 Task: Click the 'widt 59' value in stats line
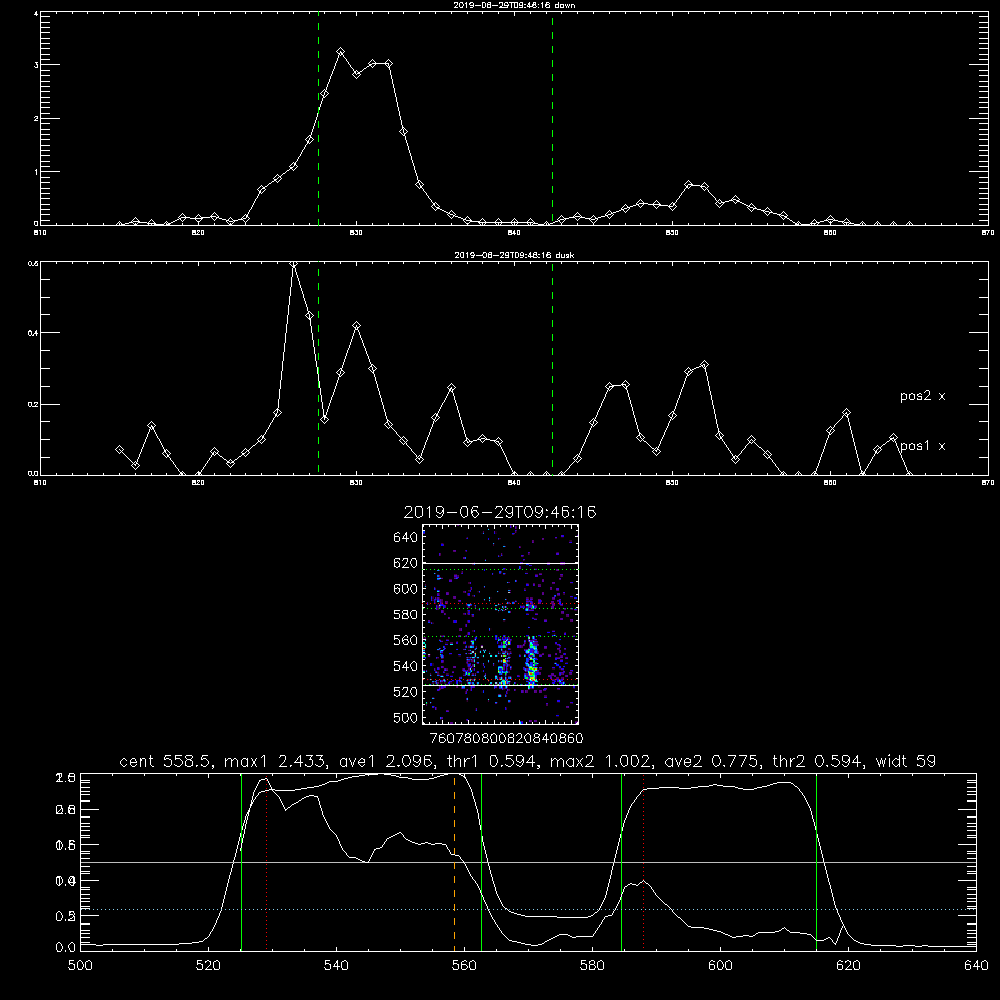coord(906,761)
